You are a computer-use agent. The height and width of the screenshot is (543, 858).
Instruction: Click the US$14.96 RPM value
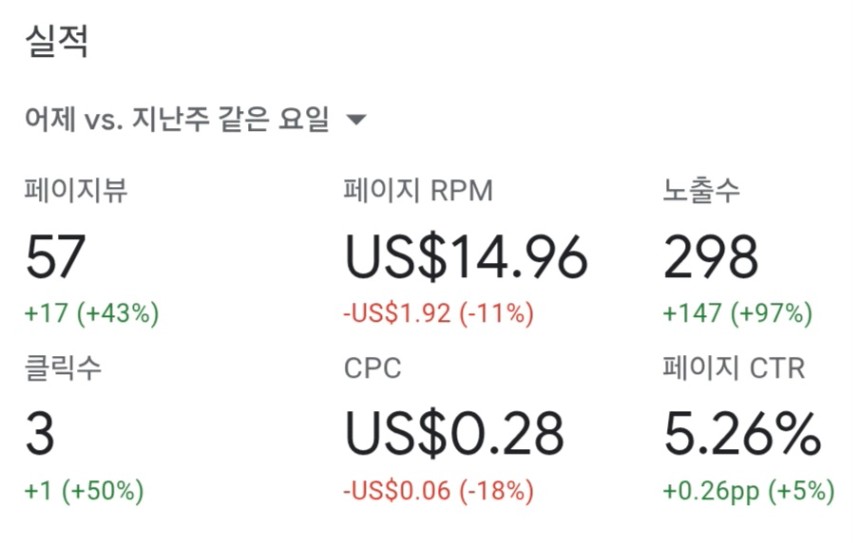click(466, 256)
